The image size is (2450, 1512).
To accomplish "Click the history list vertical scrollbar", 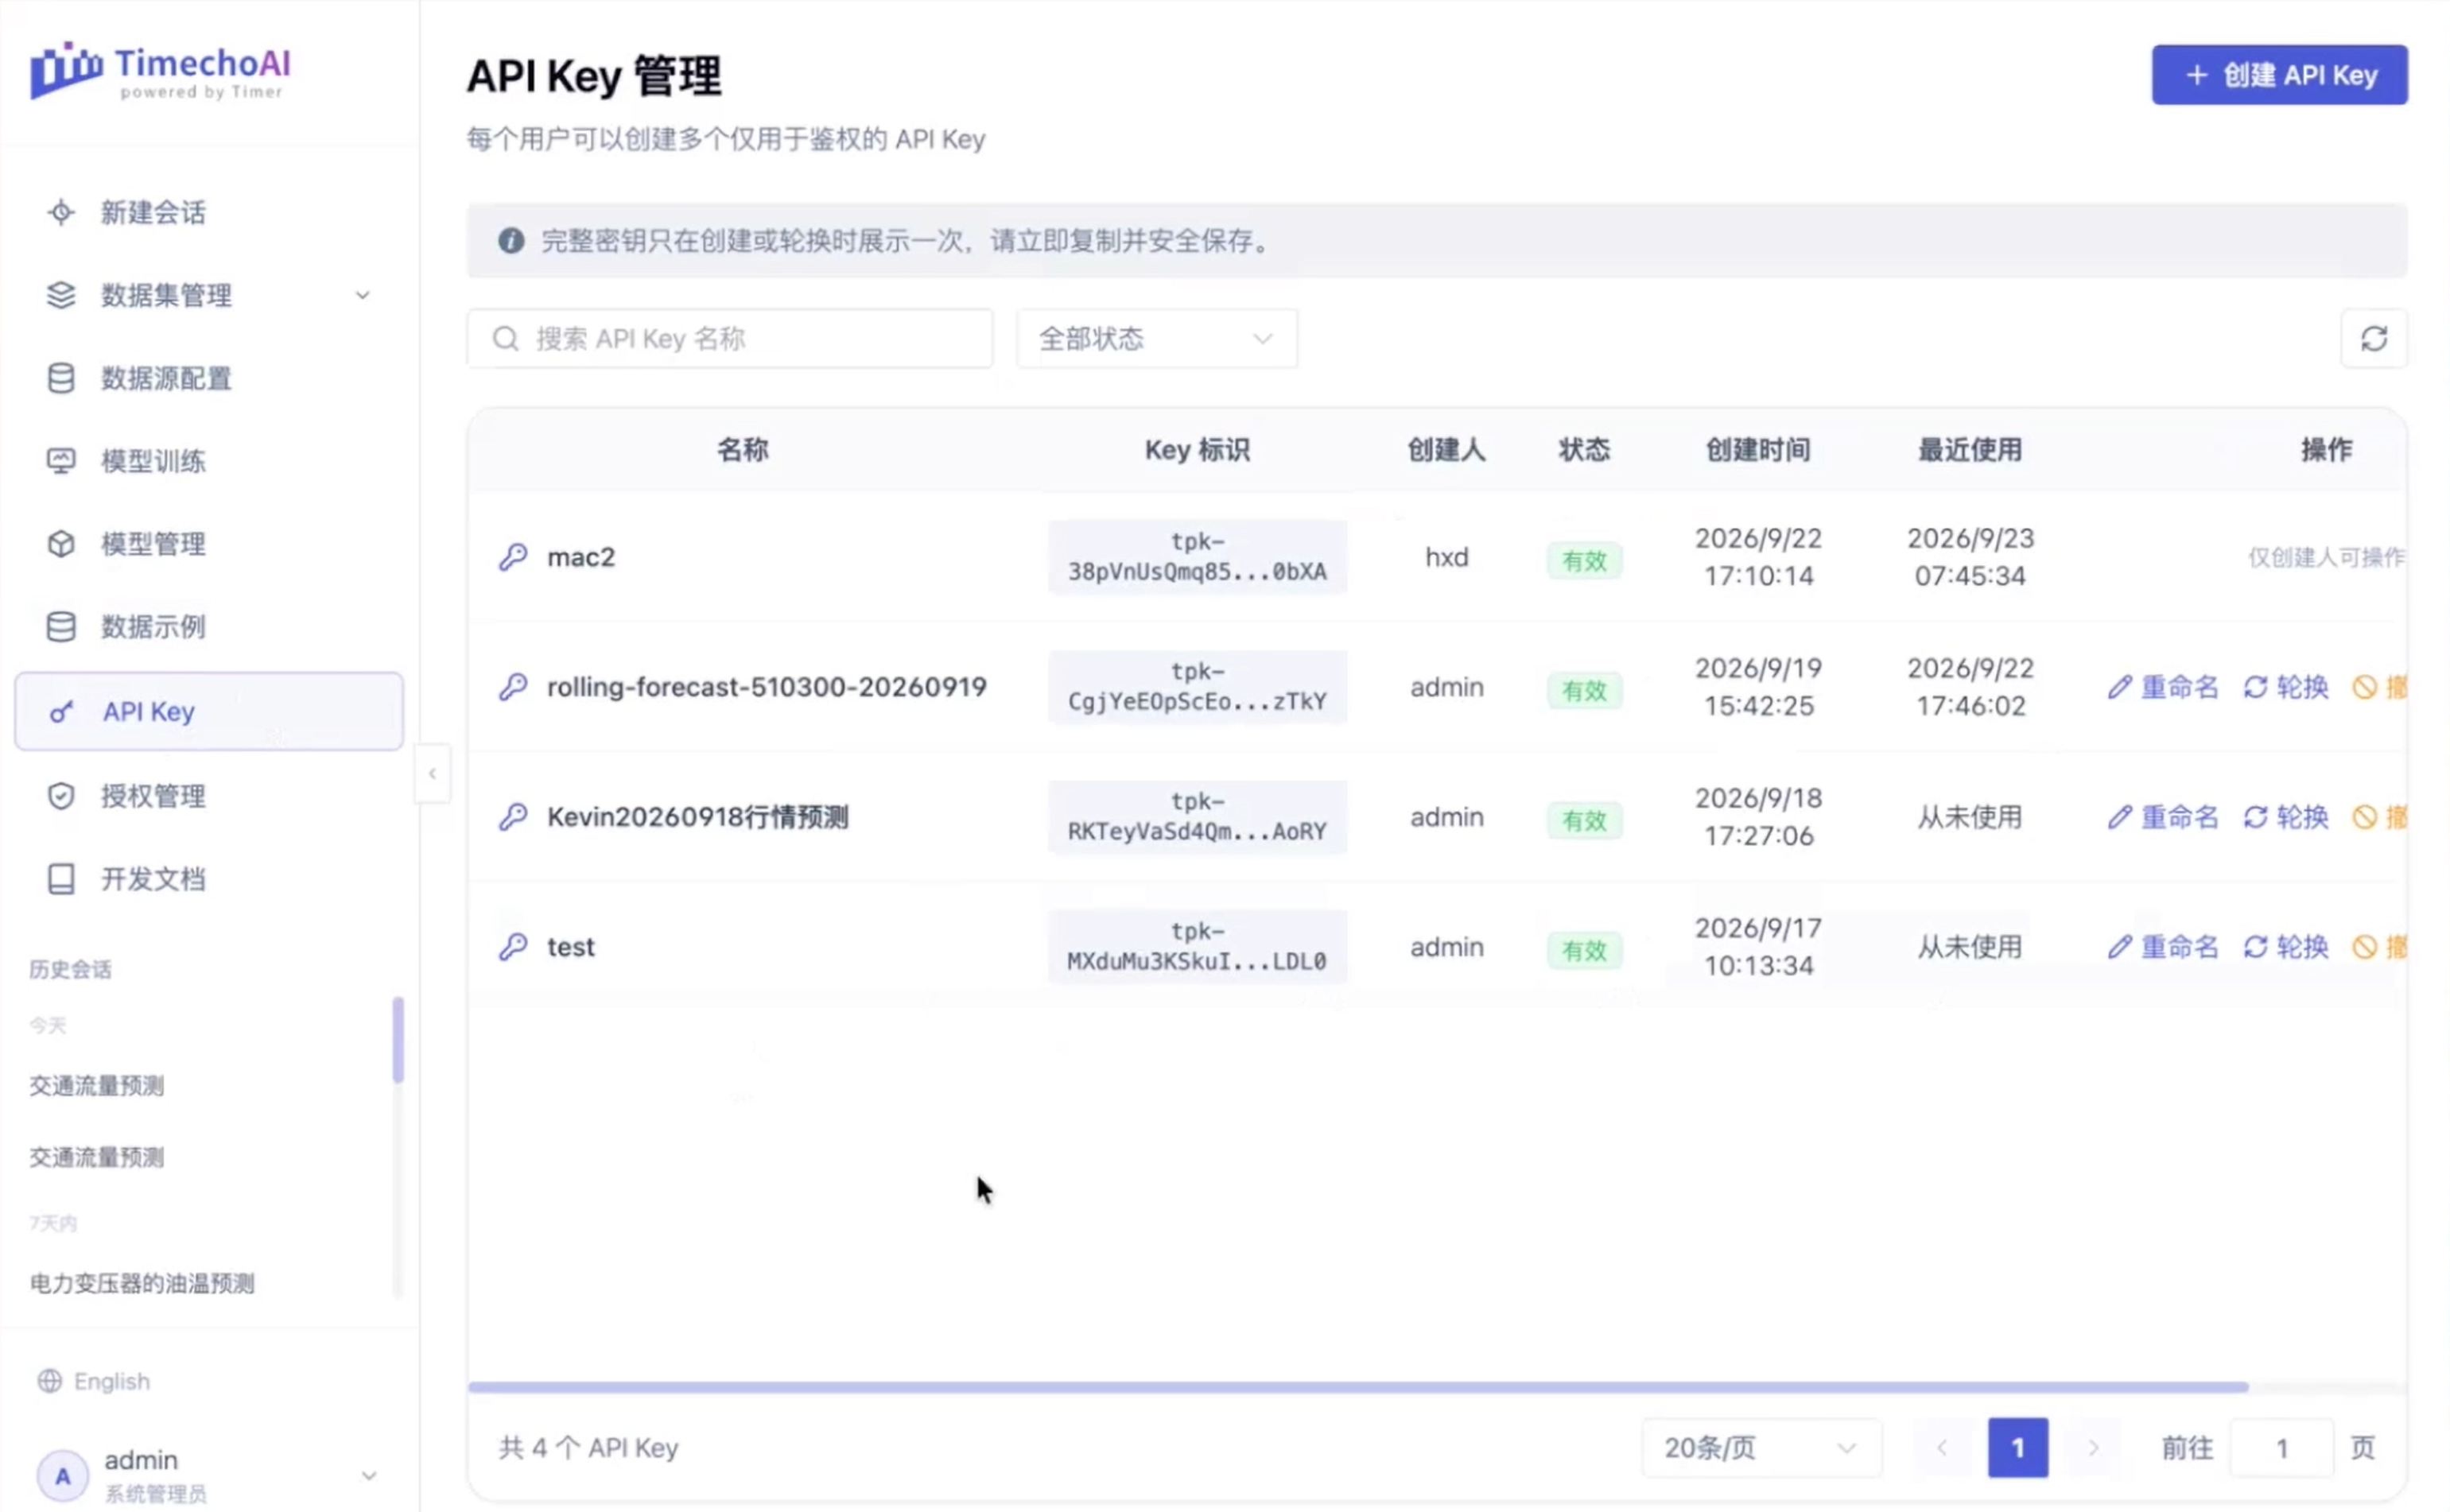I will pyautogui.click(x=398, y=1040).
